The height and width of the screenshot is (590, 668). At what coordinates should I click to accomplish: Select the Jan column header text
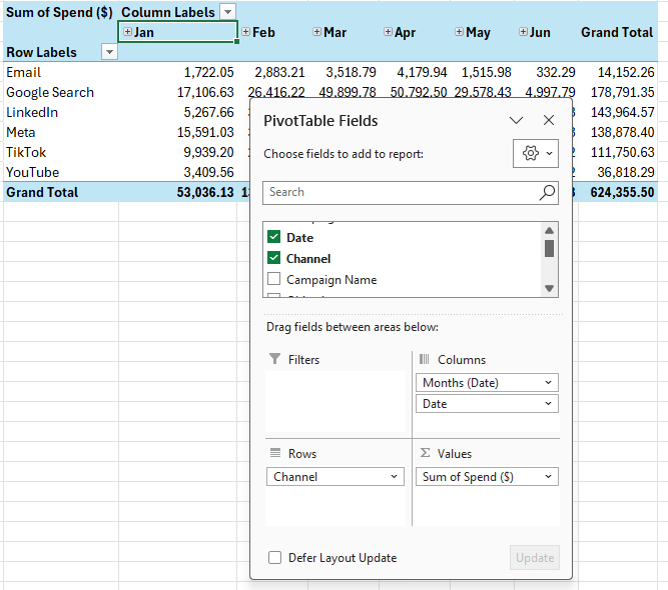144,32
